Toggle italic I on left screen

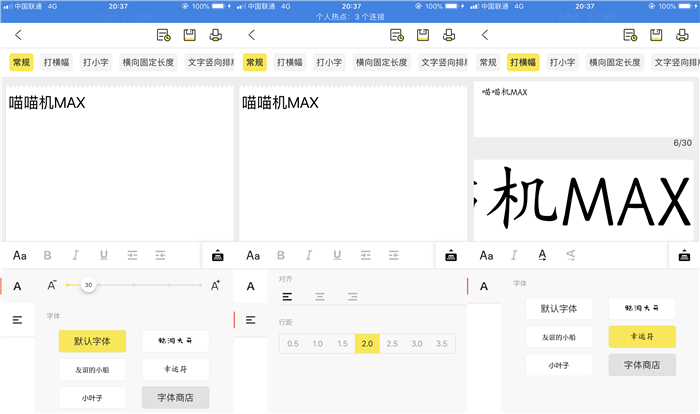click(x=75, y=255)
